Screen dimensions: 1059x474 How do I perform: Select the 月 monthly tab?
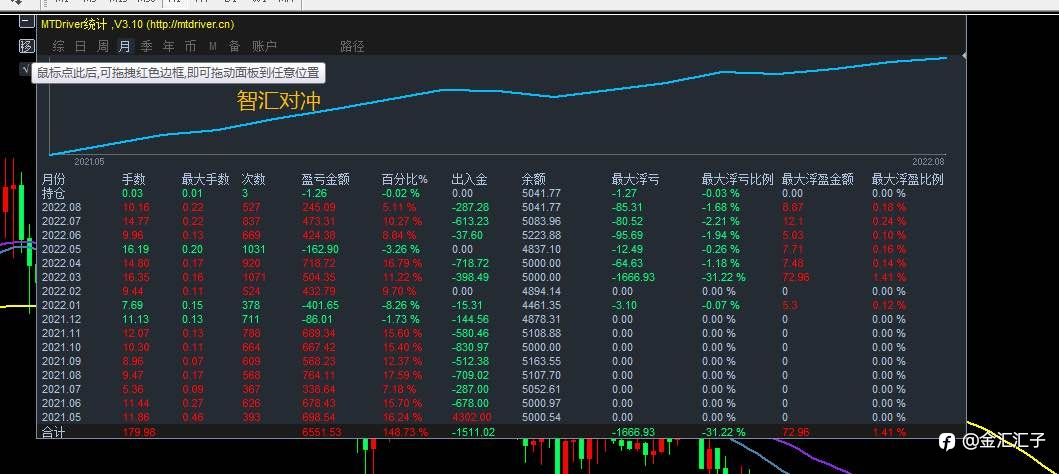[124, 47]
